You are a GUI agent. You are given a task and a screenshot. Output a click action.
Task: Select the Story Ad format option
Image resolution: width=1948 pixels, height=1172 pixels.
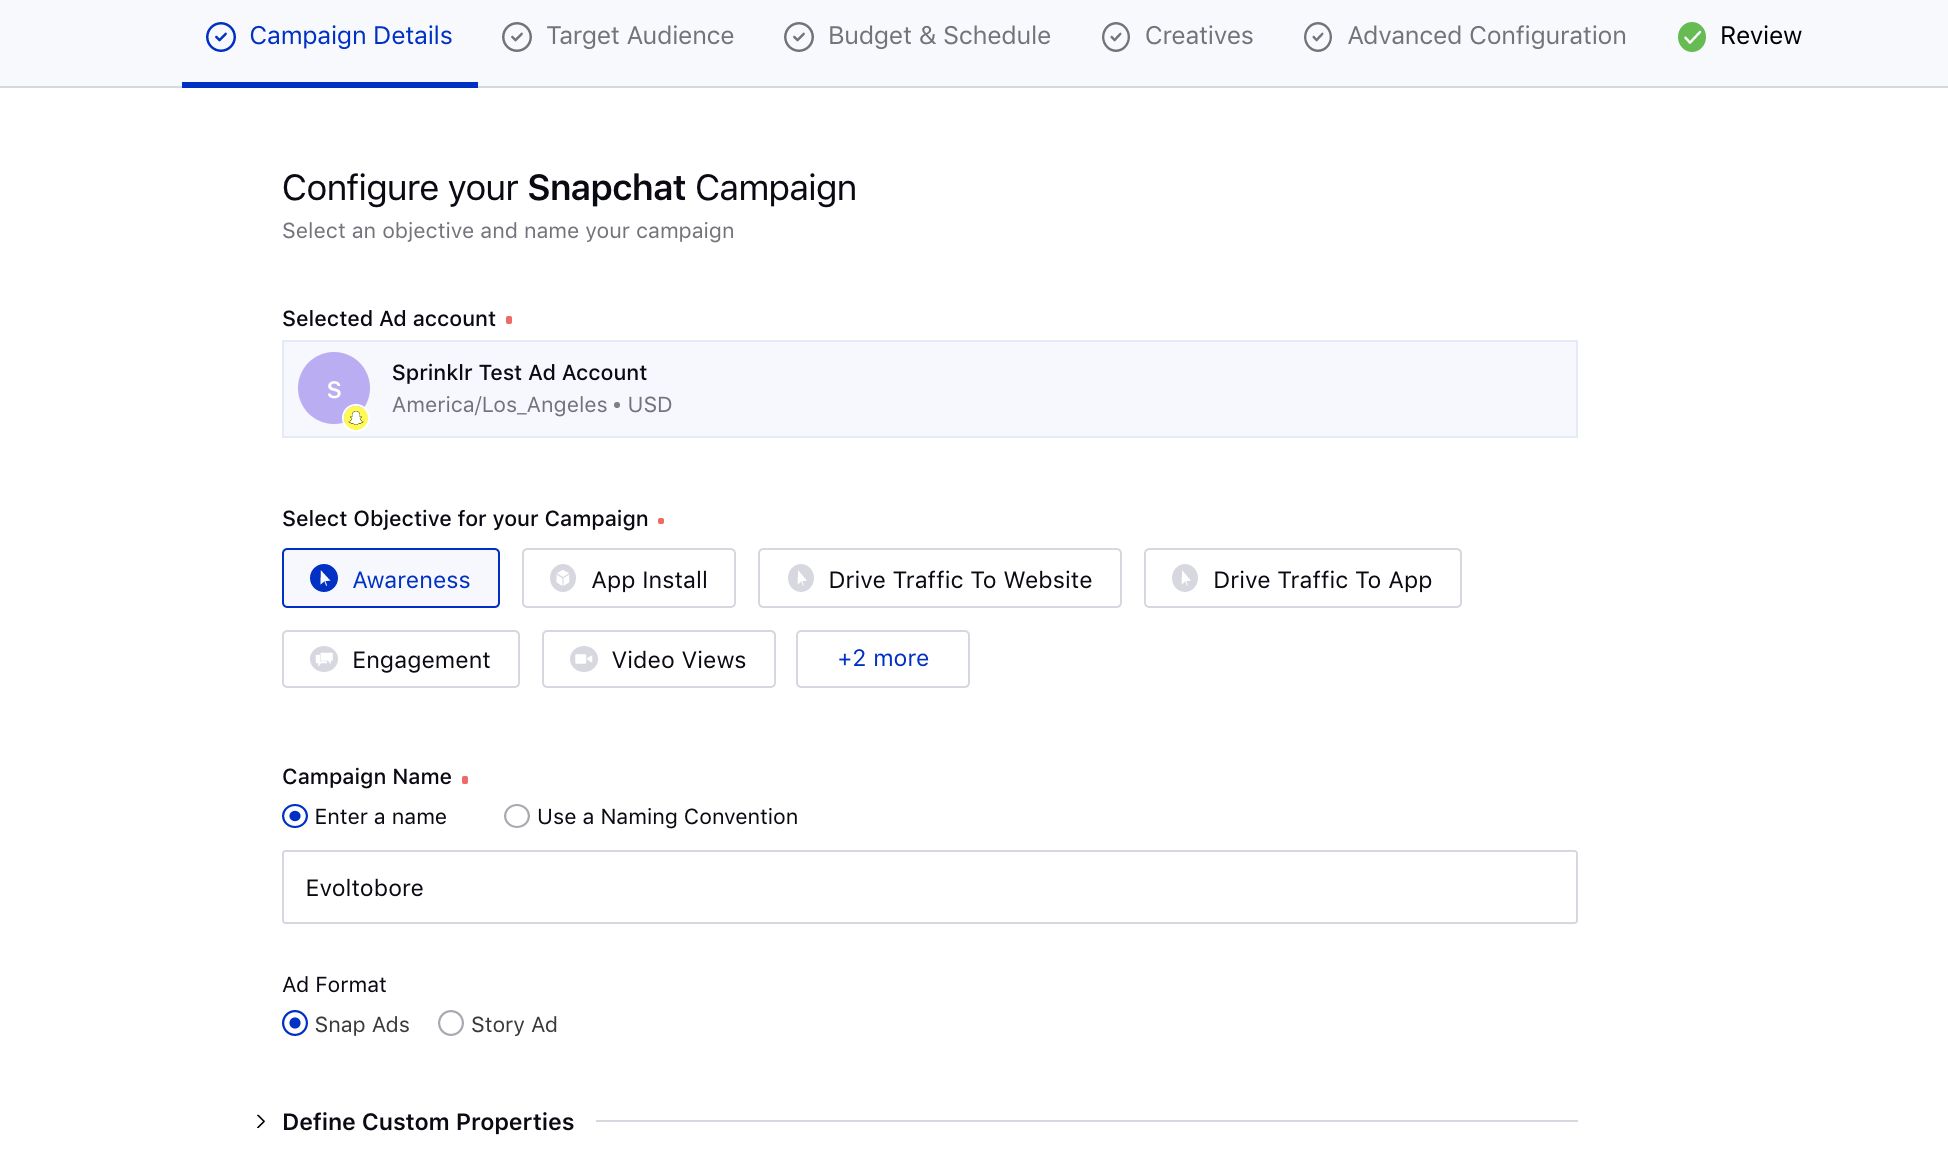click(x=450, y=1023)
